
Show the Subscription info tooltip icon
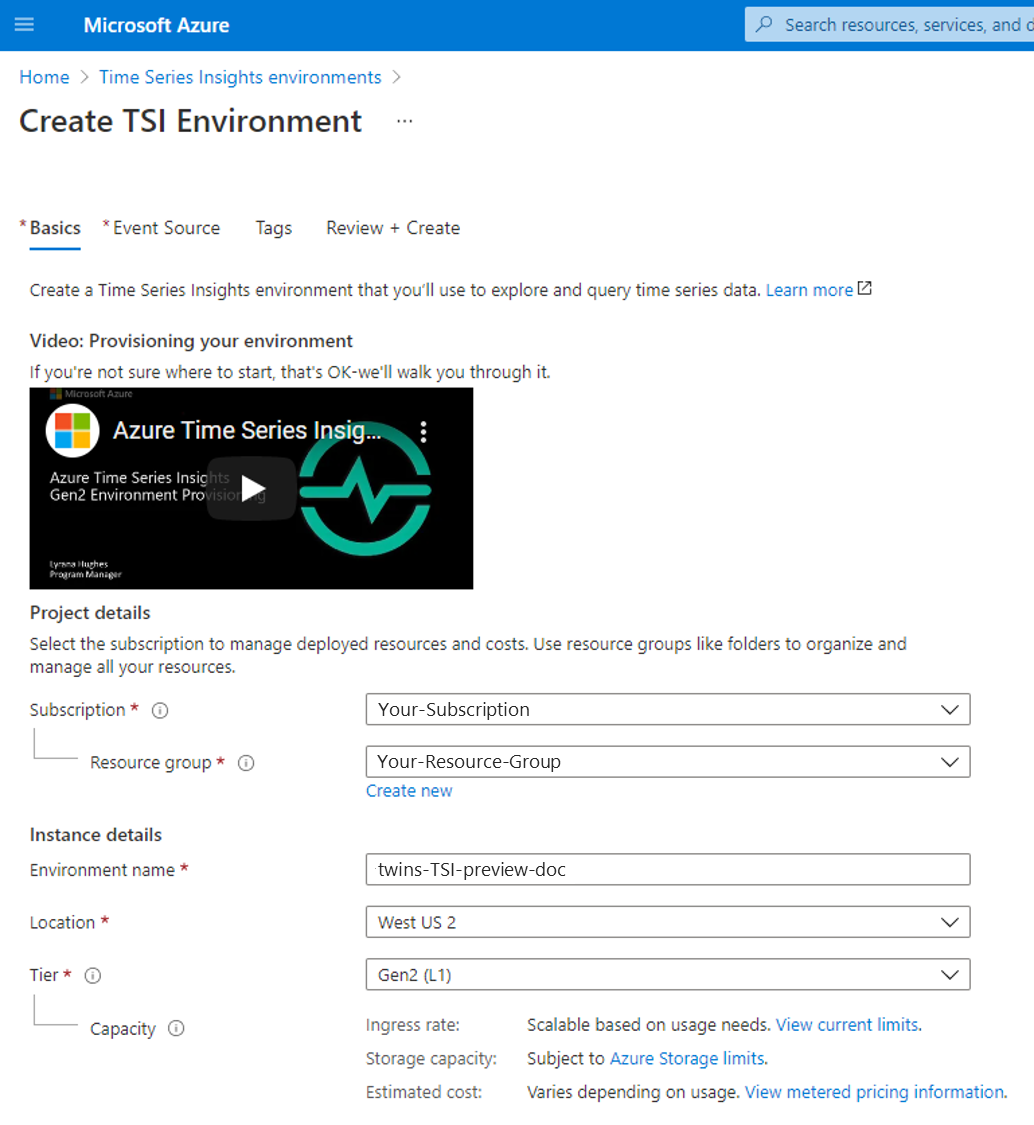pyautogui.click(x=160, y=710)
